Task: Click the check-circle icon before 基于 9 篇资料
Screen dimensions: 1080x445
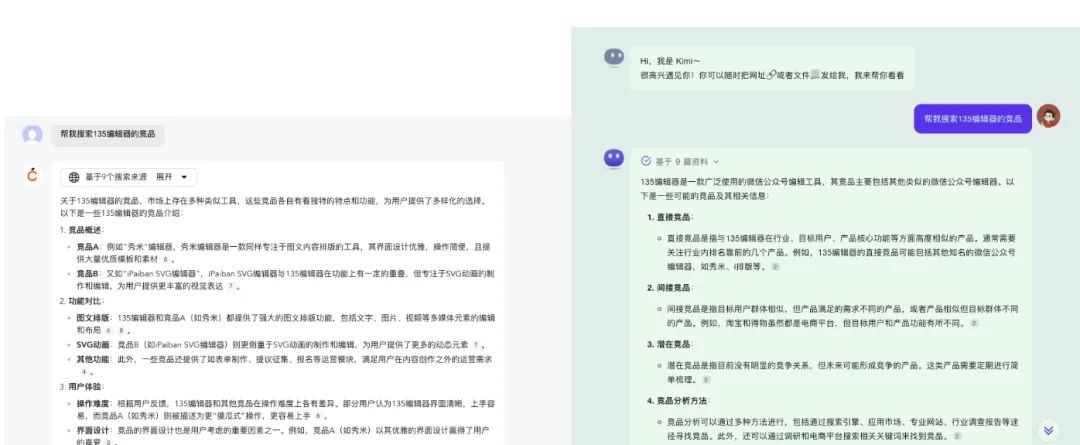Action: click(x=646, y=161)
